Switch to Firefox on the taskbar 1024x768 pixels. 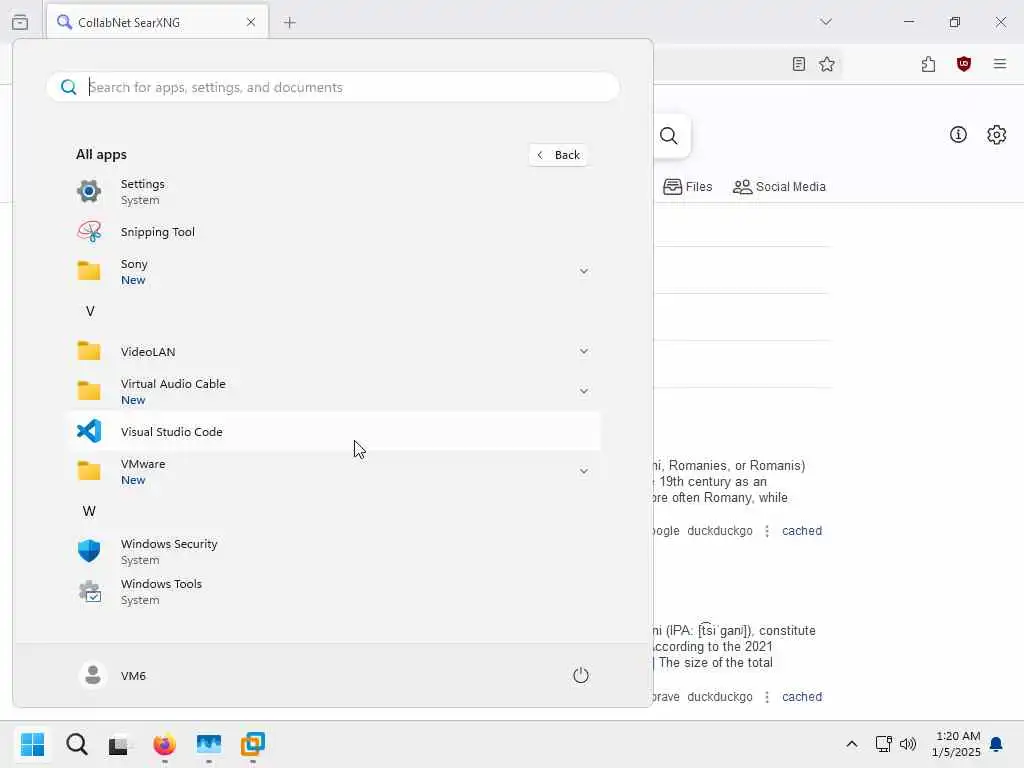(x=165, y=744)
